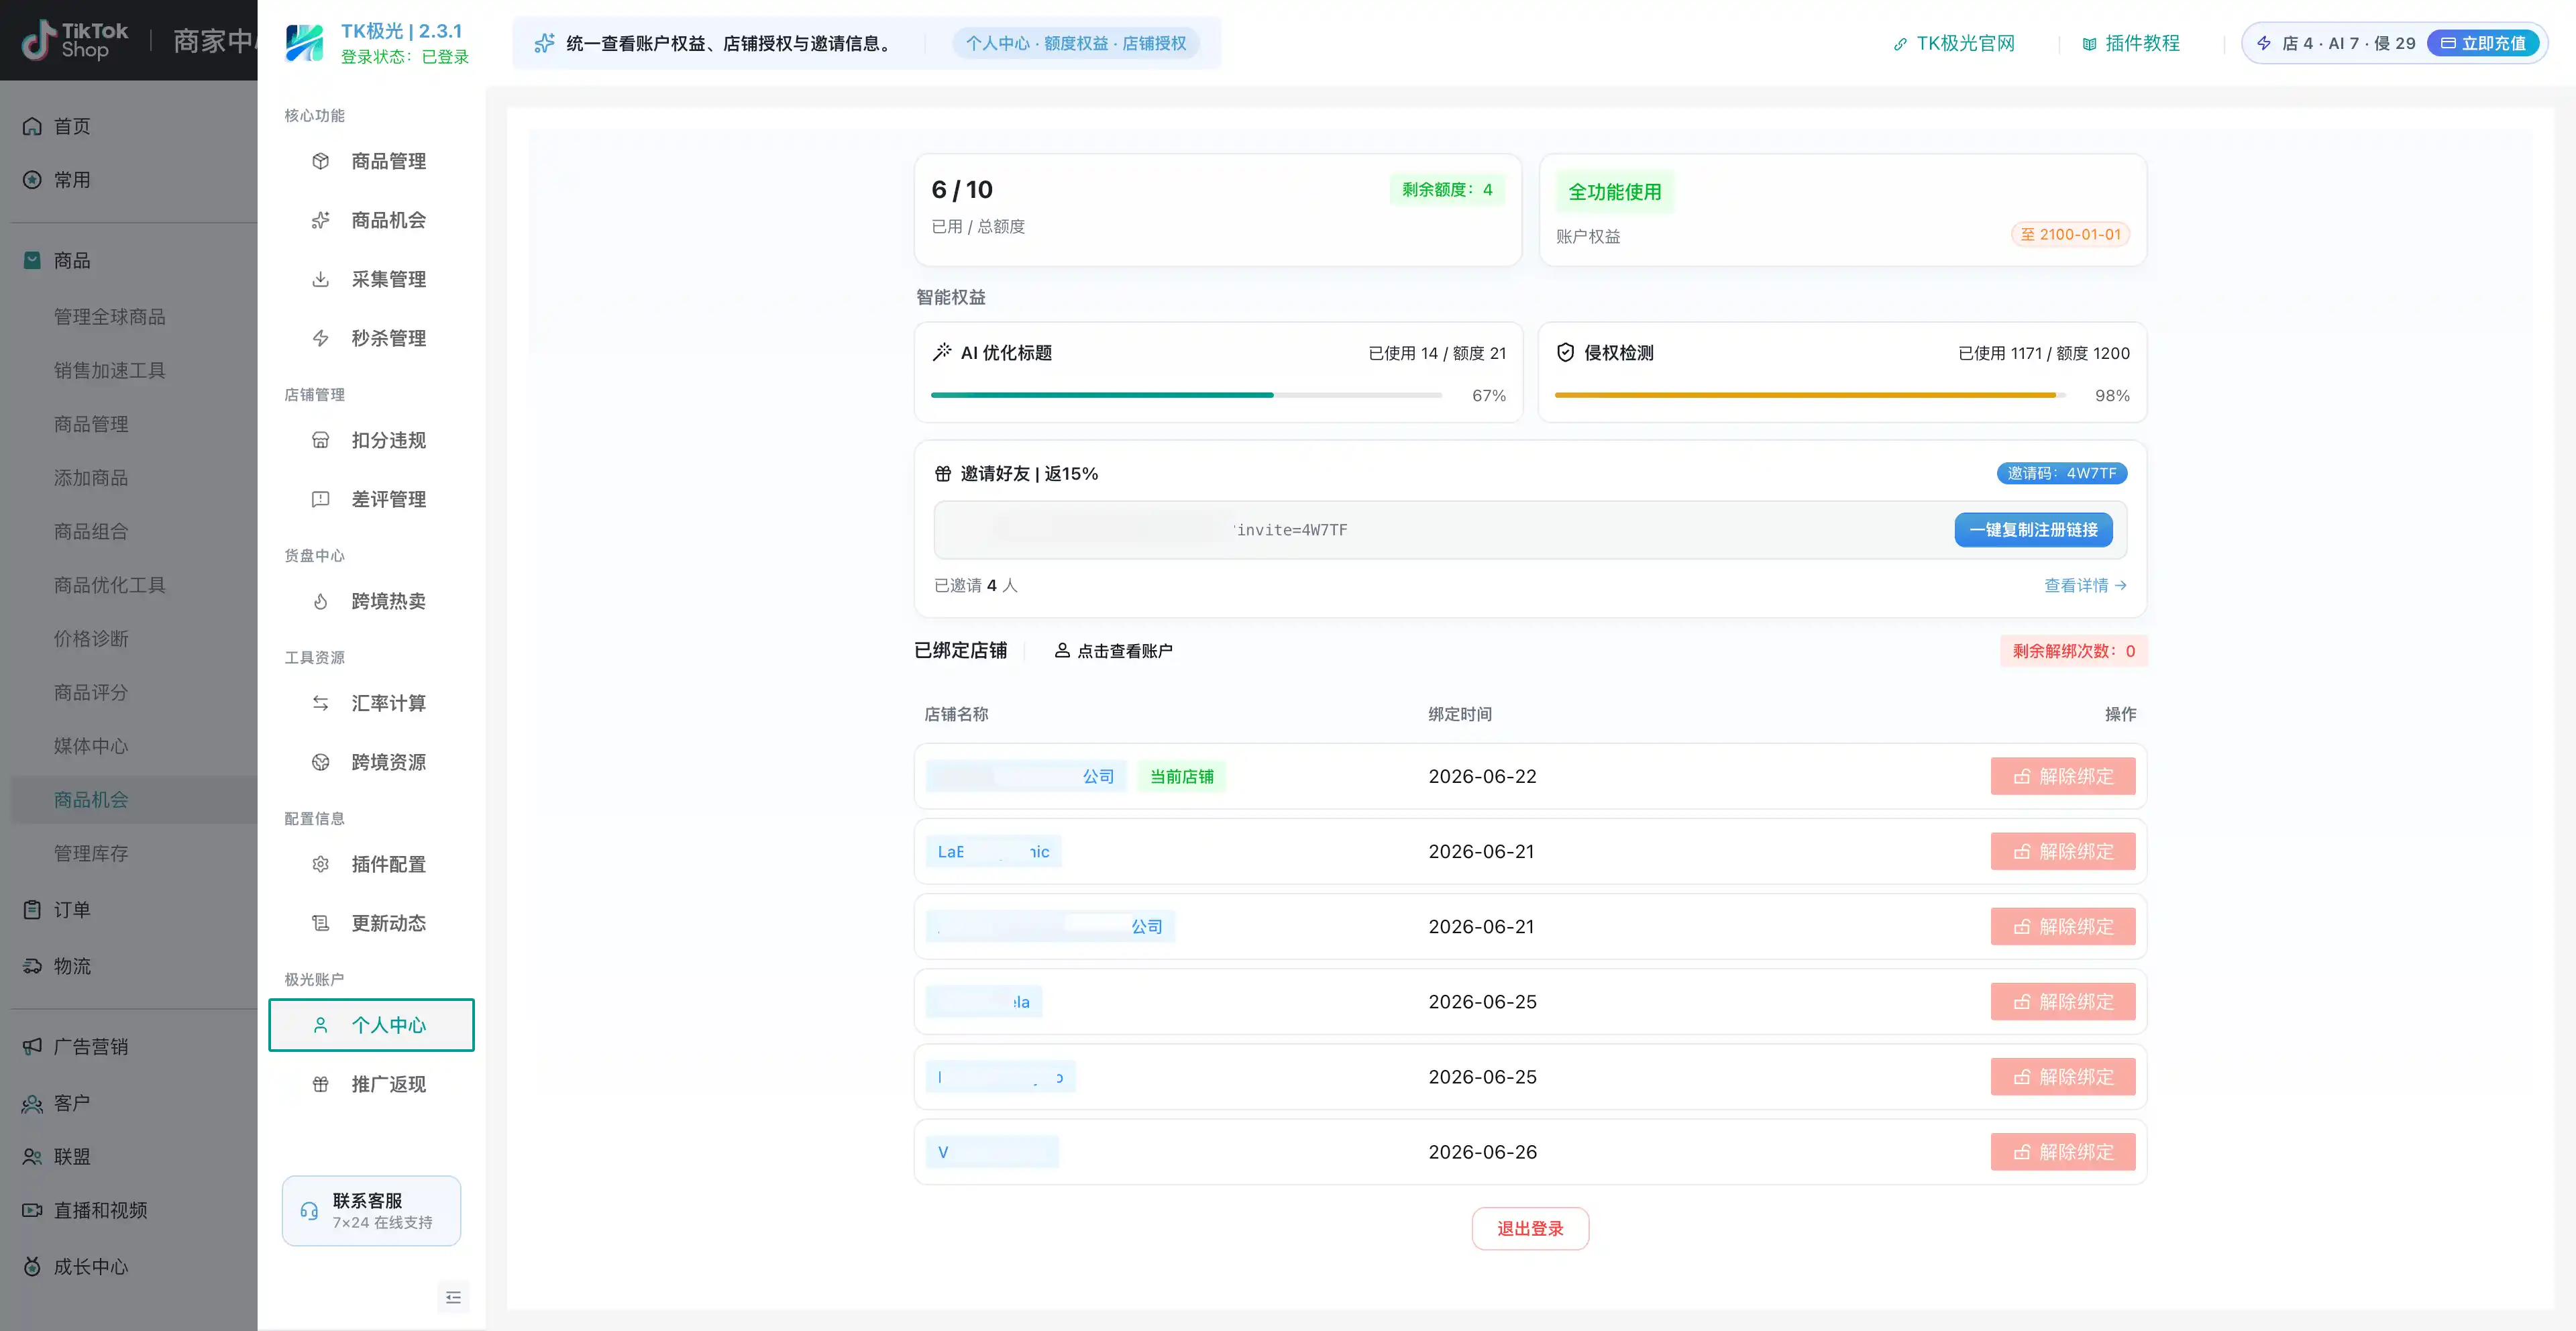Image resolution: width=2576 pixels, height=1331 pixels.
Task: Click the 跨境资源 globe icon
Action: (x=320, y=762)
